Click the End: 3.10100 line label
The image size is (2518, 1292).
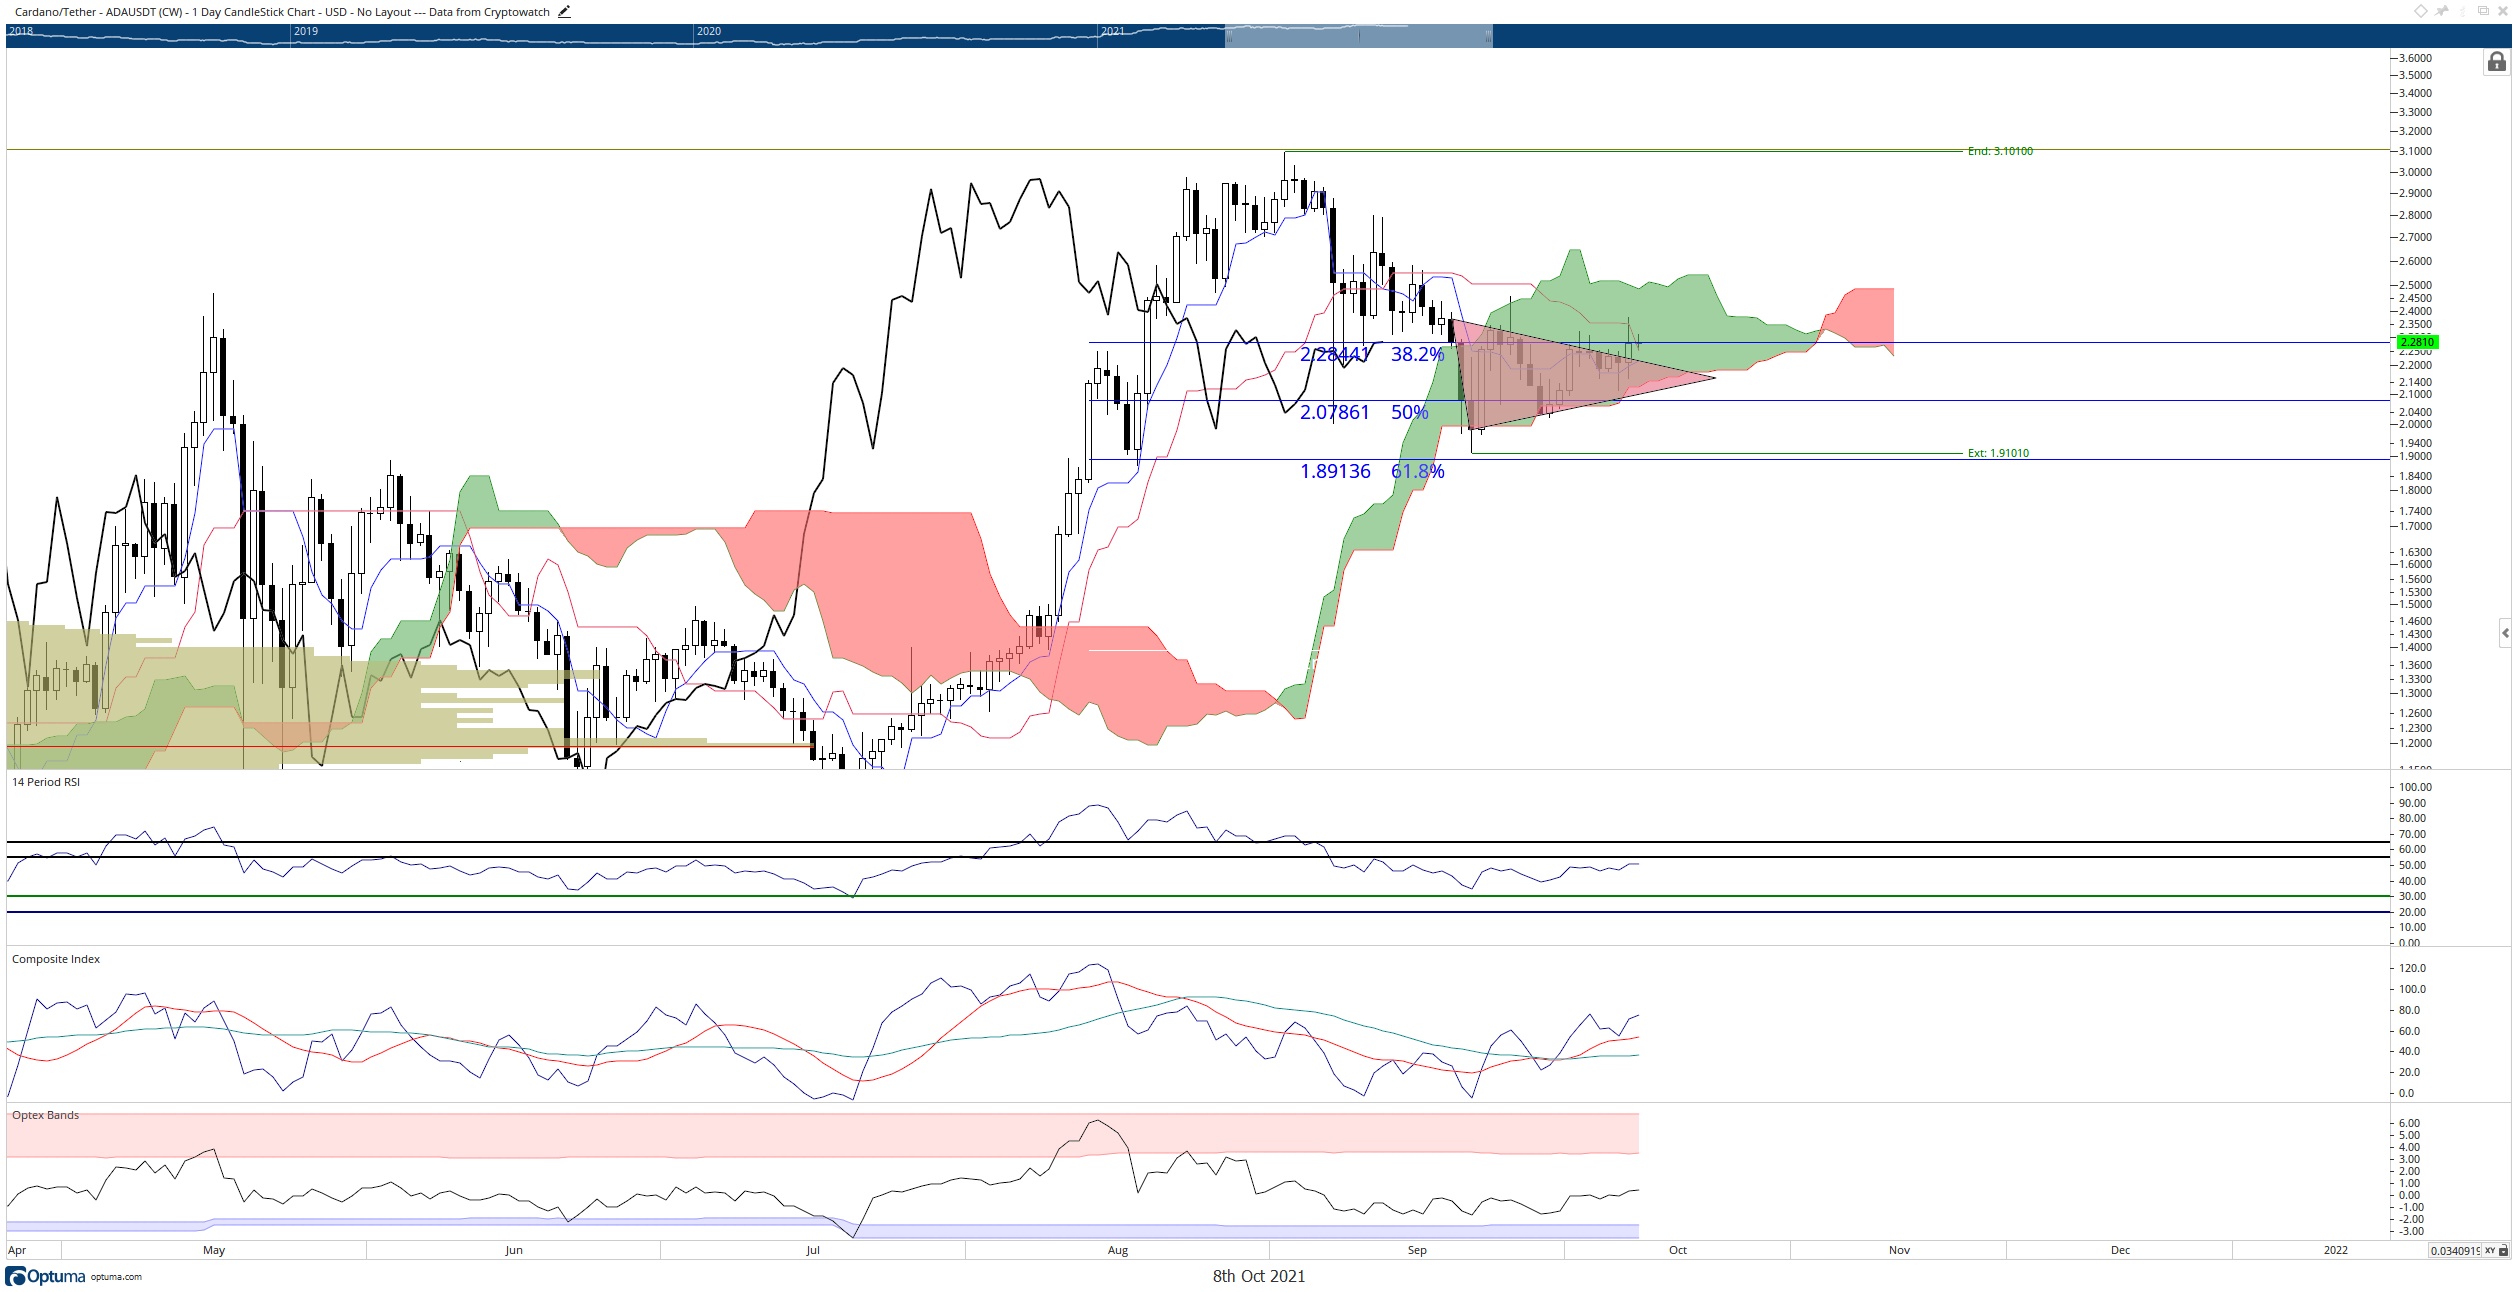(1999, 151)
